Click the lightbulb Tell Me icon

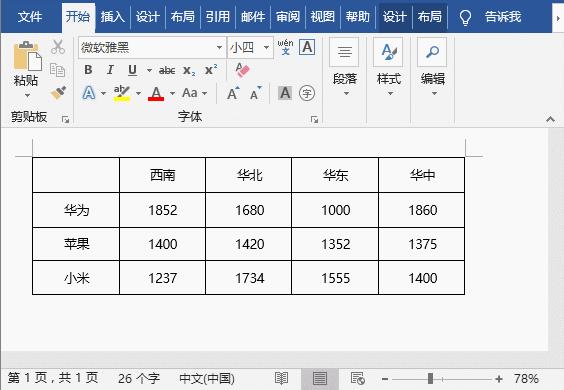pos(465,17)
